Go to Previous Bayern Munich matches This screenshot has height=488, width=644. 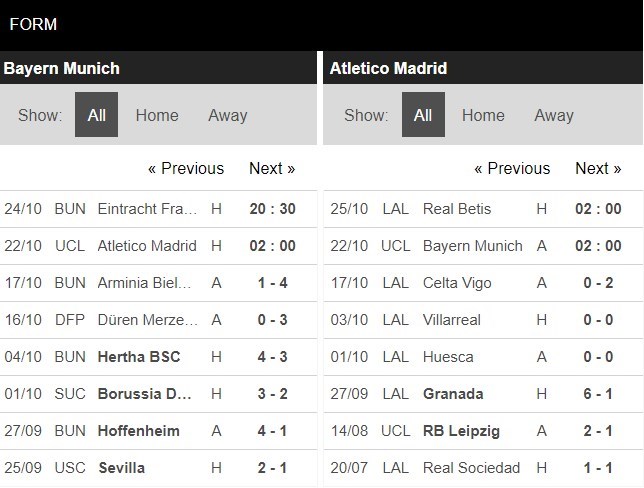click(186, 168)
